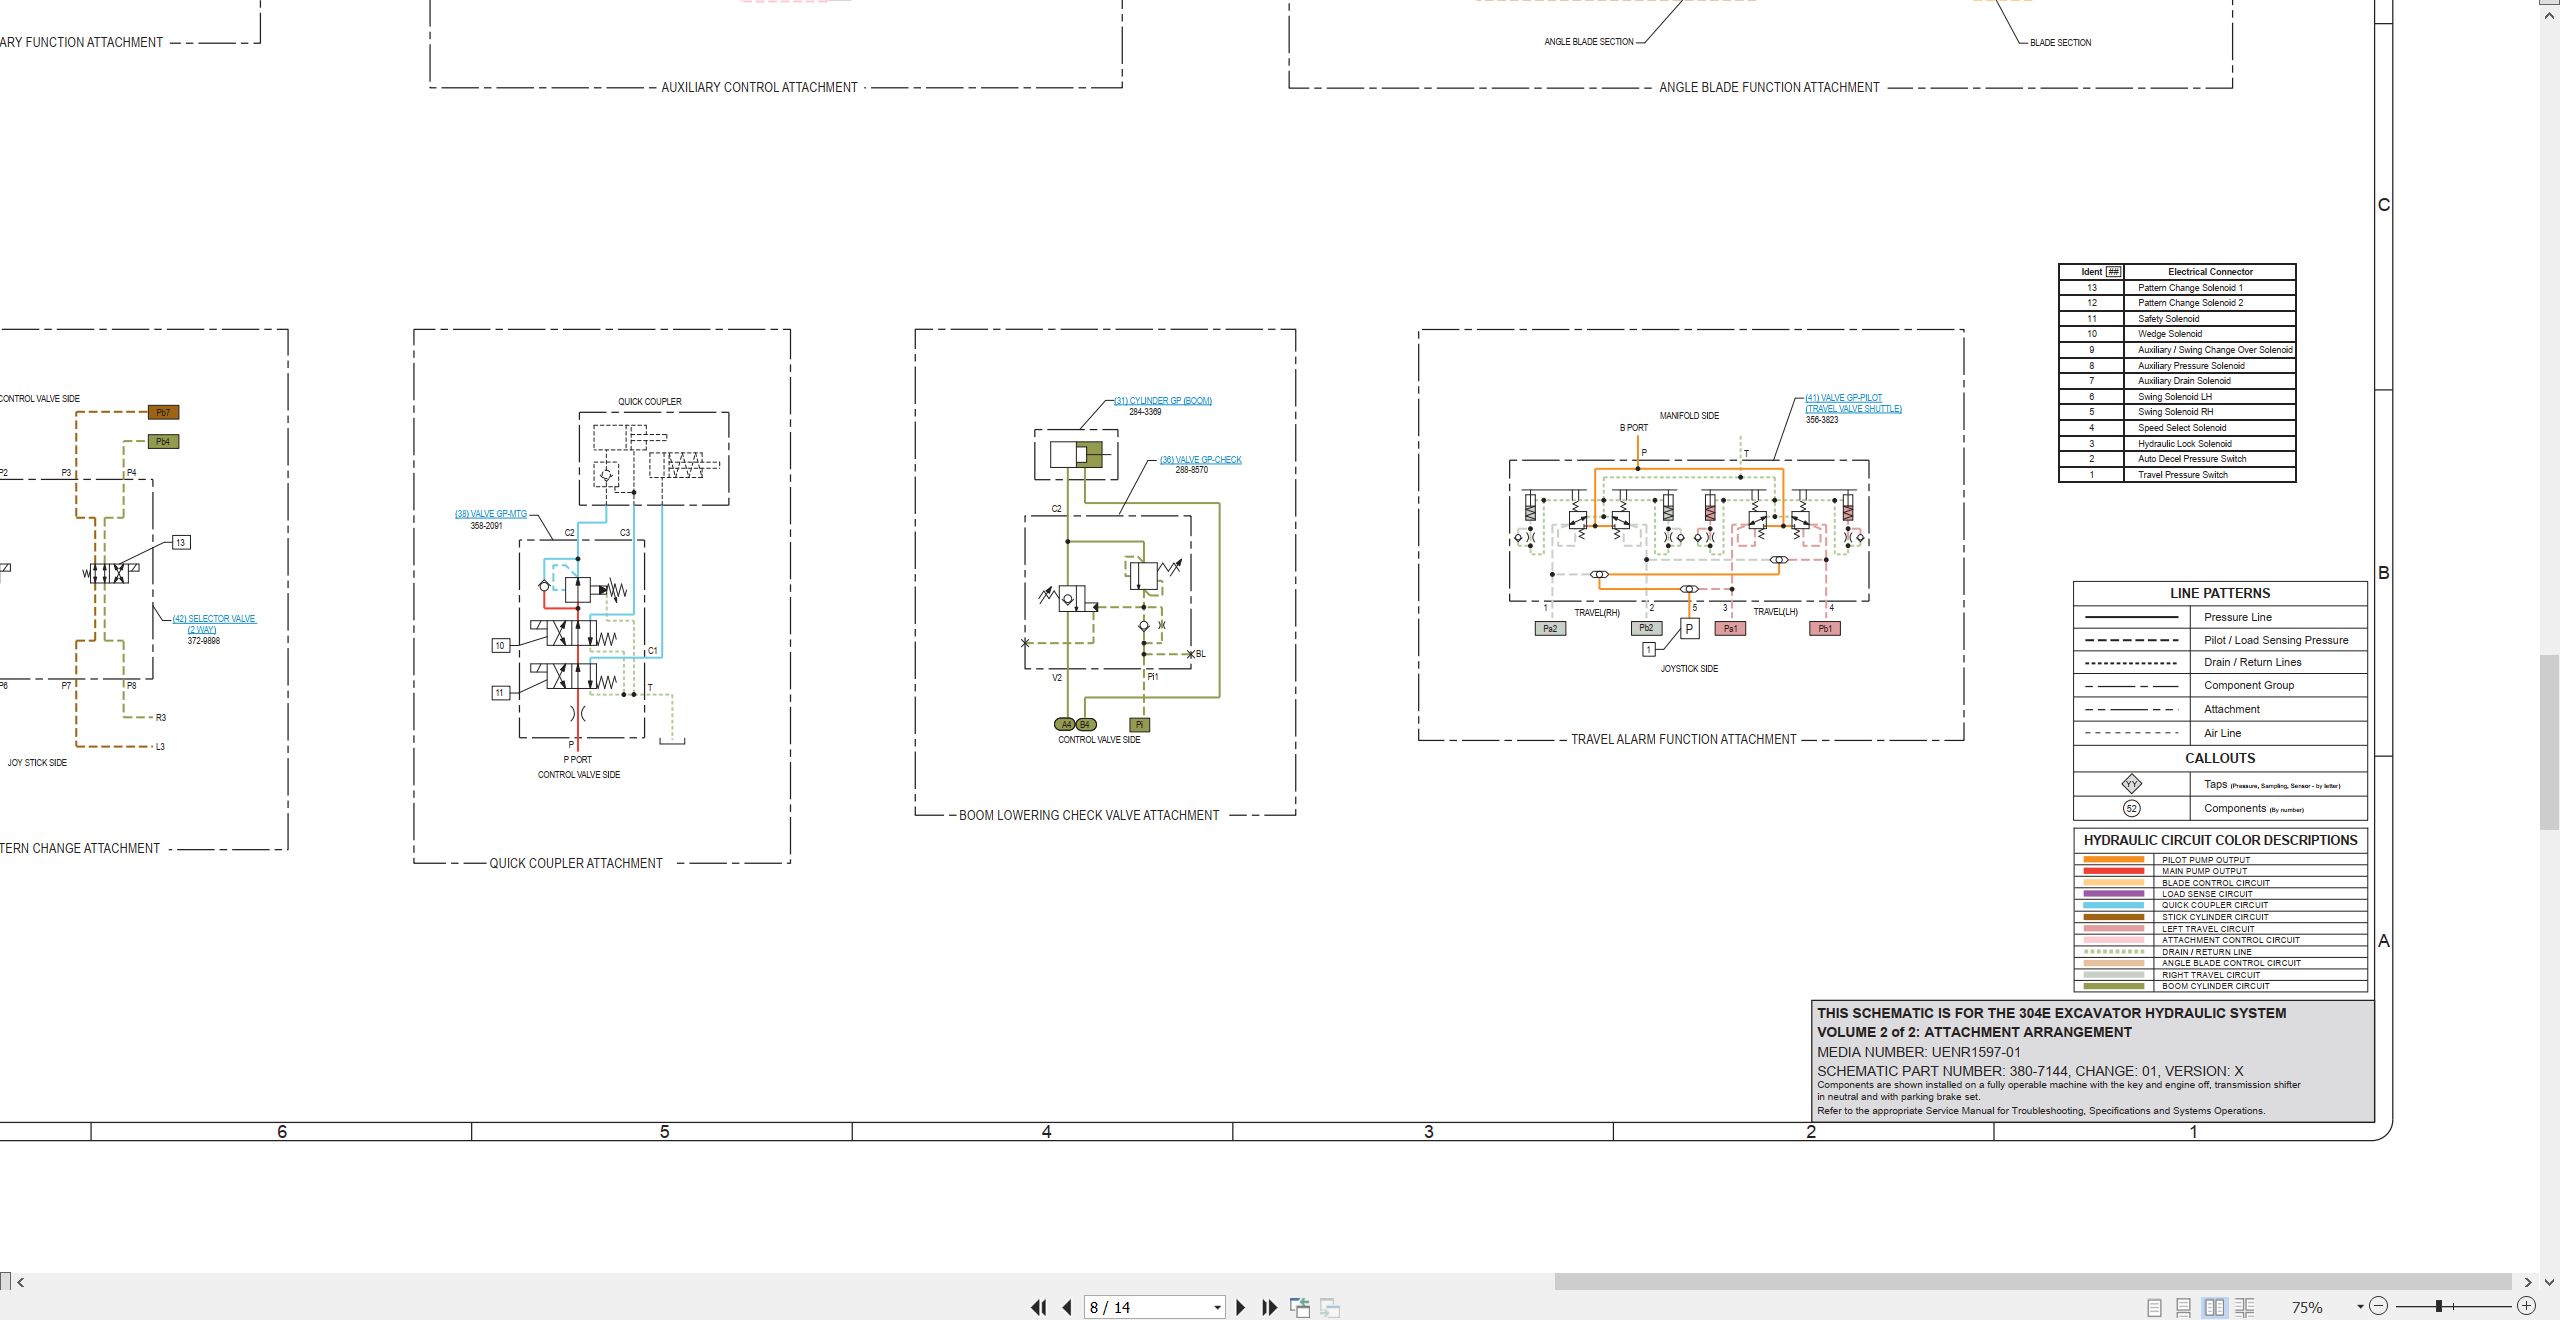
Task: Click MAIN PUMP OUTPUT red color swatch
Action: tap(2114, 871)
